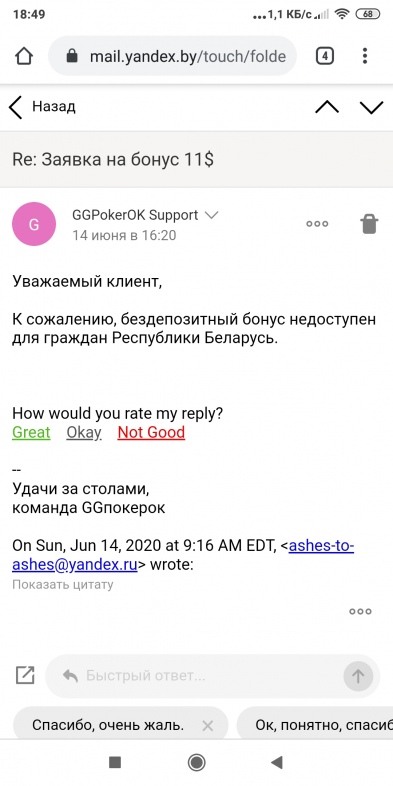Open full reply composer icon
The width and height of the screenshot is (393, 786).
coord(25,675)
